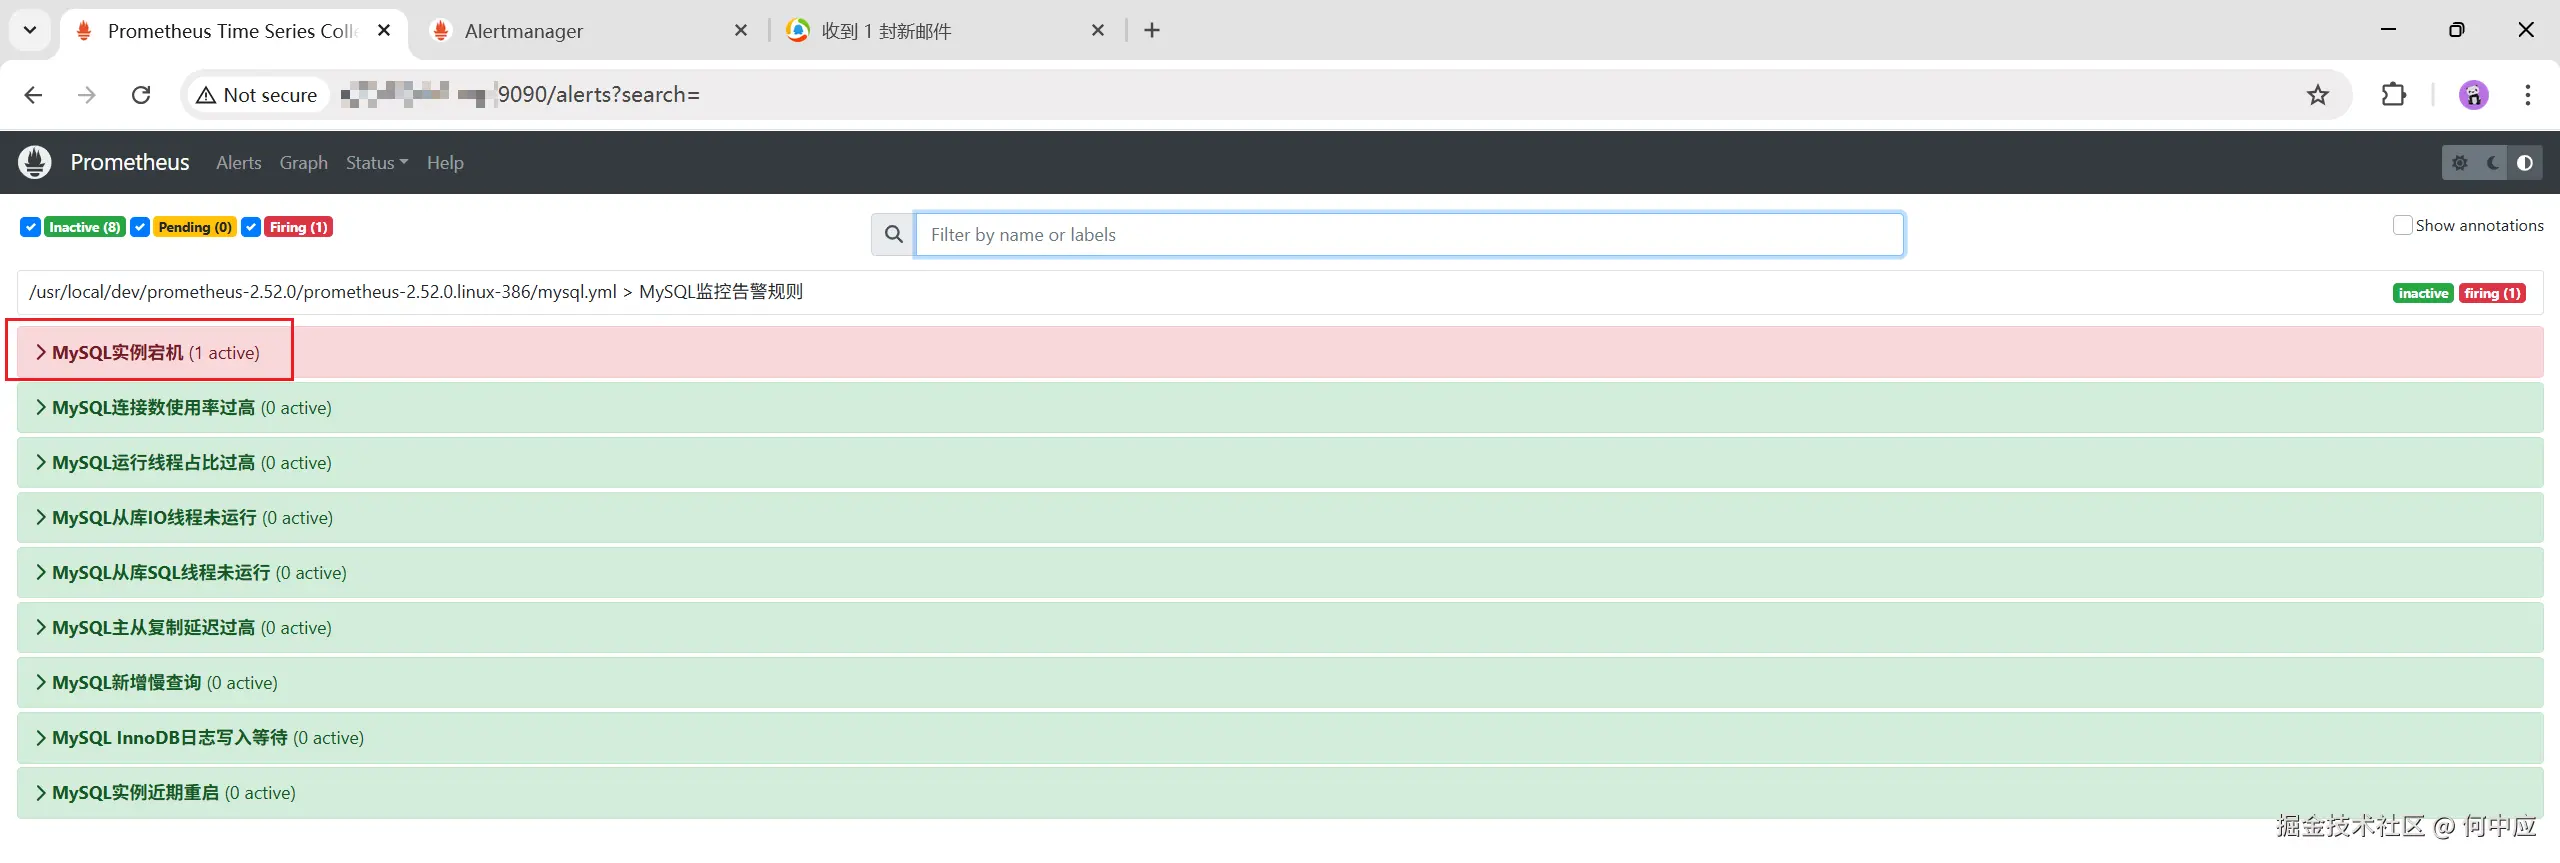Click the browser forward arrow

87,95
